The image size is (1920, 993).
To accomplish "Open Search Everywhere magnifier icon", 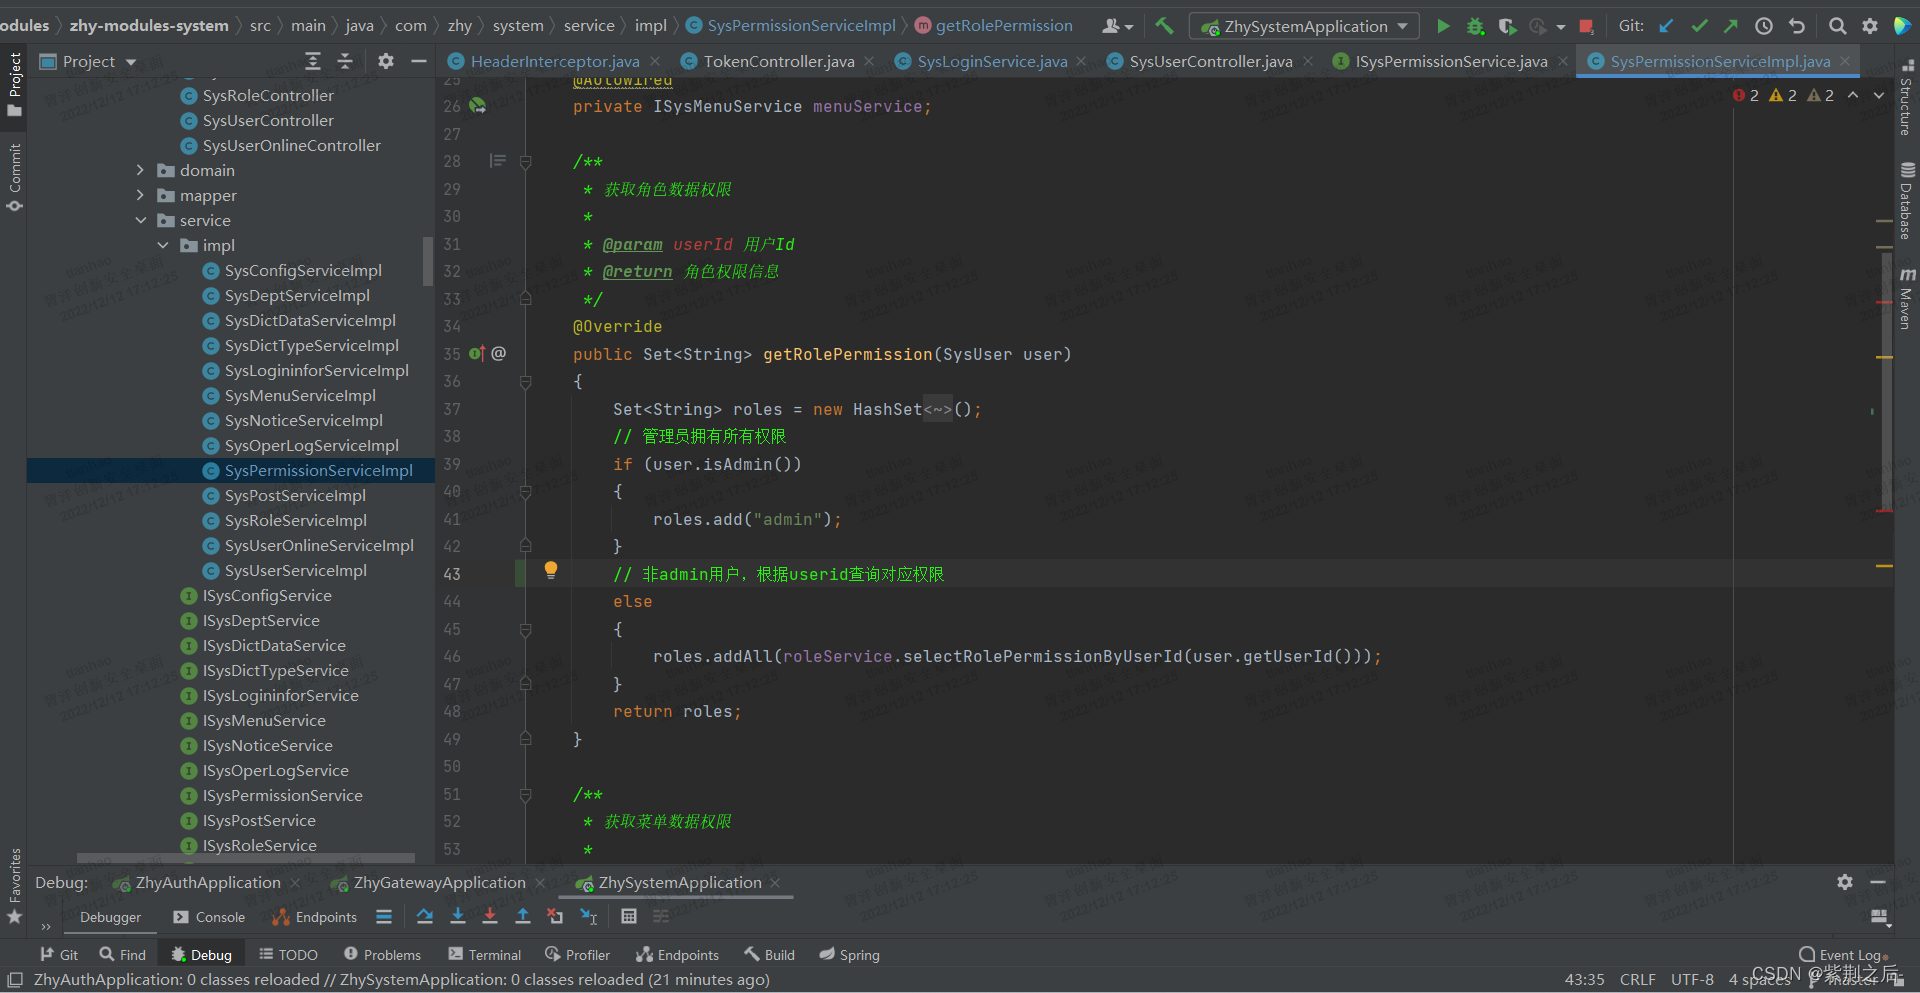I will [1837, 26].
